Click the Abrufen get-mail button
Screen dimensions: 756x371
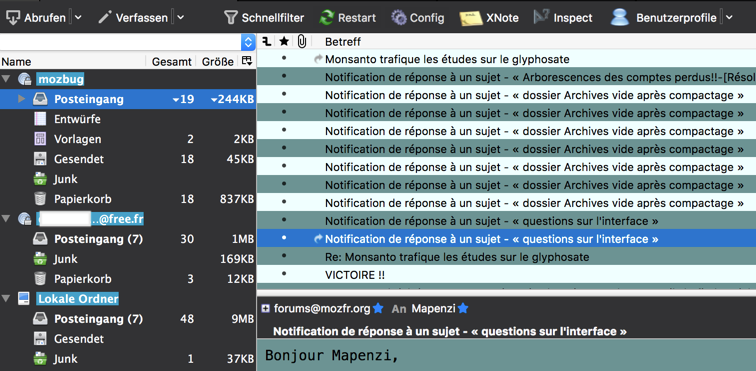pyautogui.click(x=35, y=18)
